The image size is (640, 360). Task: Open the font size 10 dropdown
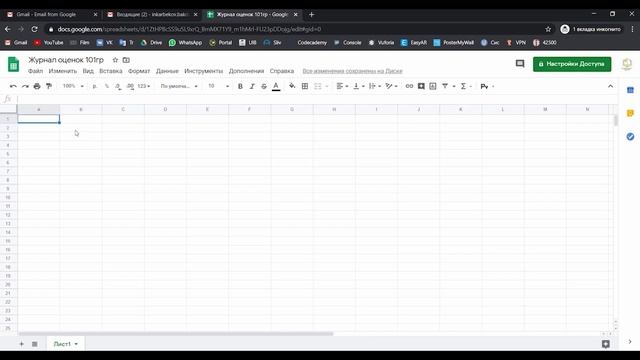coord(218,86)
